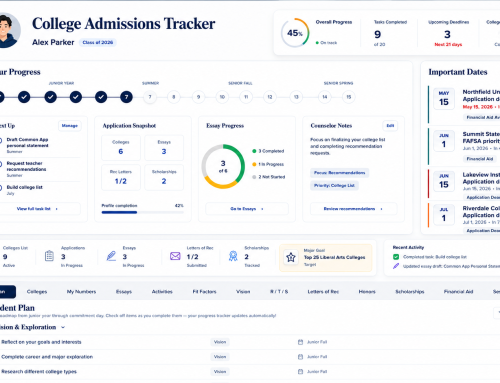Click the Applications clipboard icon
Viewport: 500px width, 383px height.
tap(49, 256)
